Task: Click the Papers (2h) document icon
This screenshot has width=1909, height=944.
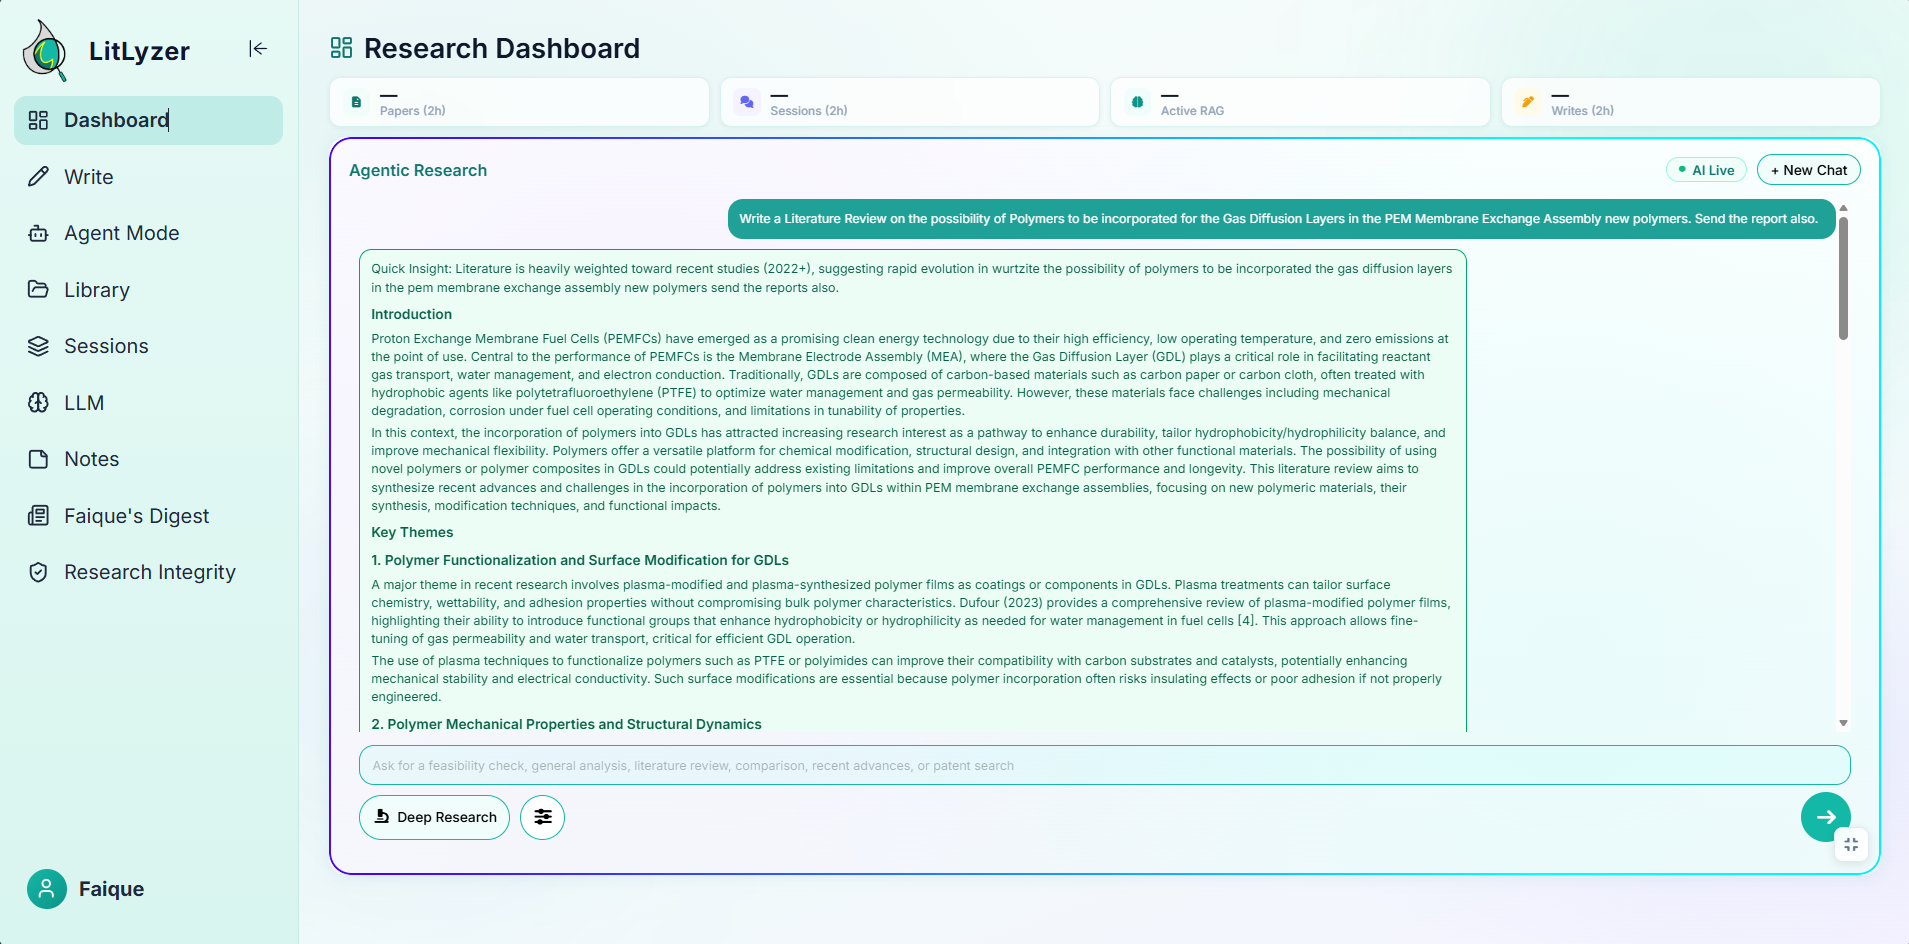Action: click(x=356, y=102)
